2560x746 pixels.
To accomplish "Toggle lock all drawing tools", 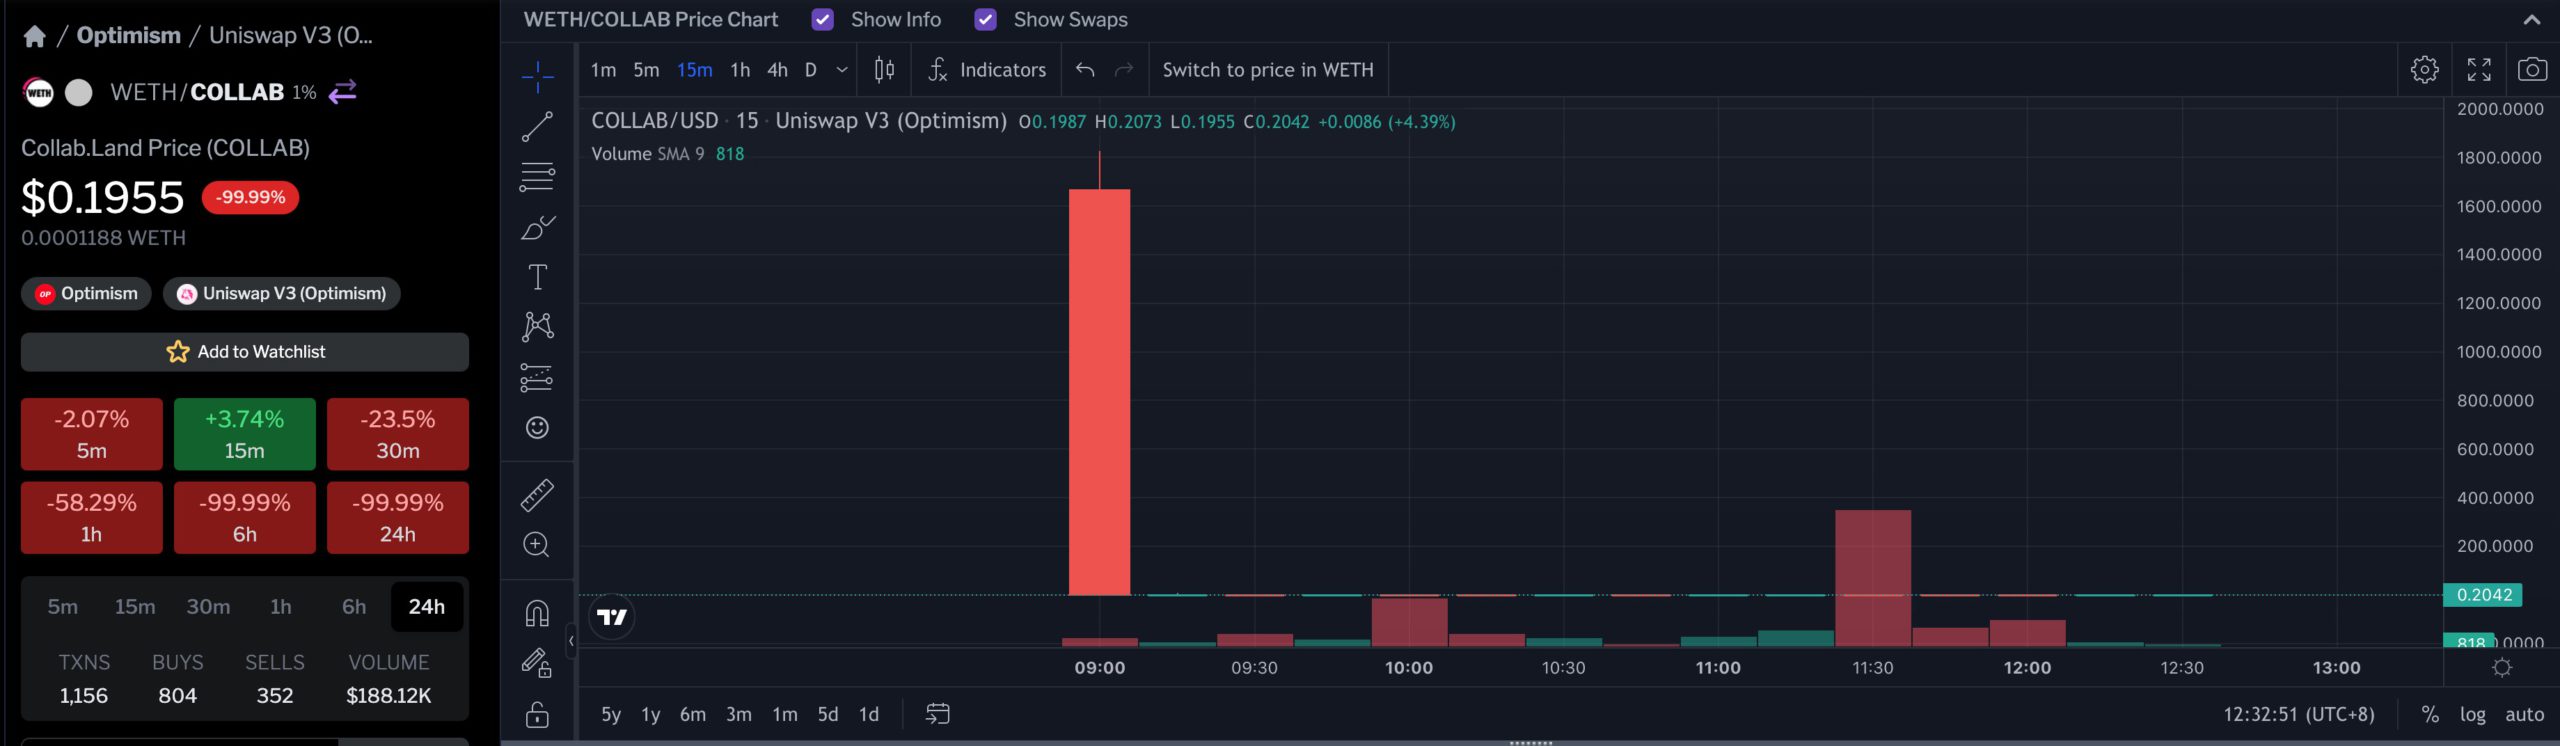I will click(x=537, y=714).
